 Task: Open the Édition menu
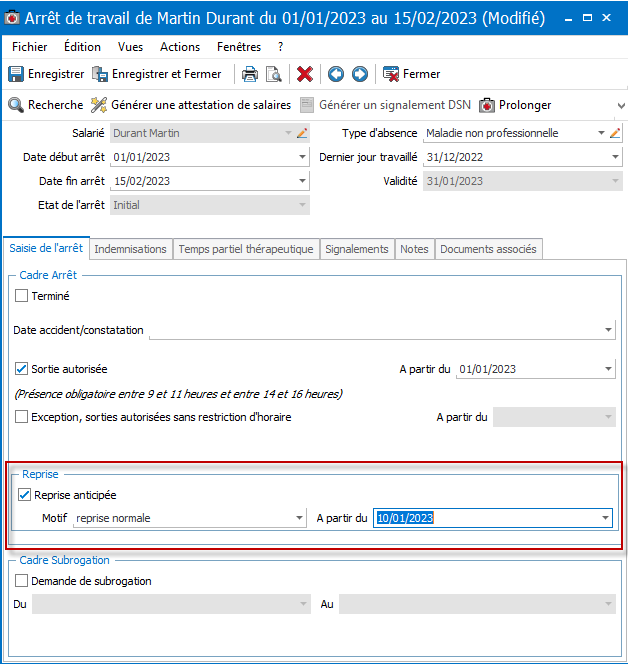pyautogui.click(x=82, y=47)
